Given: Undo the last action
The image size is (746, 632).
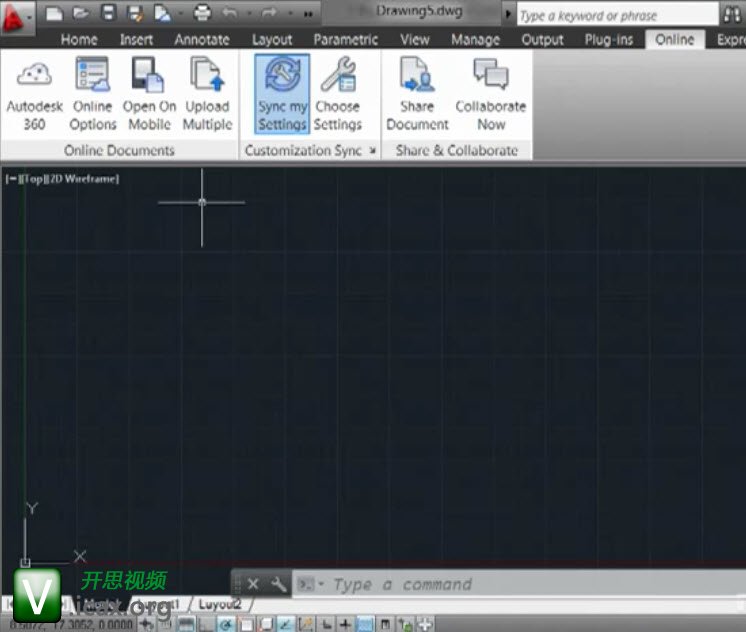Looking at the screenshot, I should tap(230, 13).
